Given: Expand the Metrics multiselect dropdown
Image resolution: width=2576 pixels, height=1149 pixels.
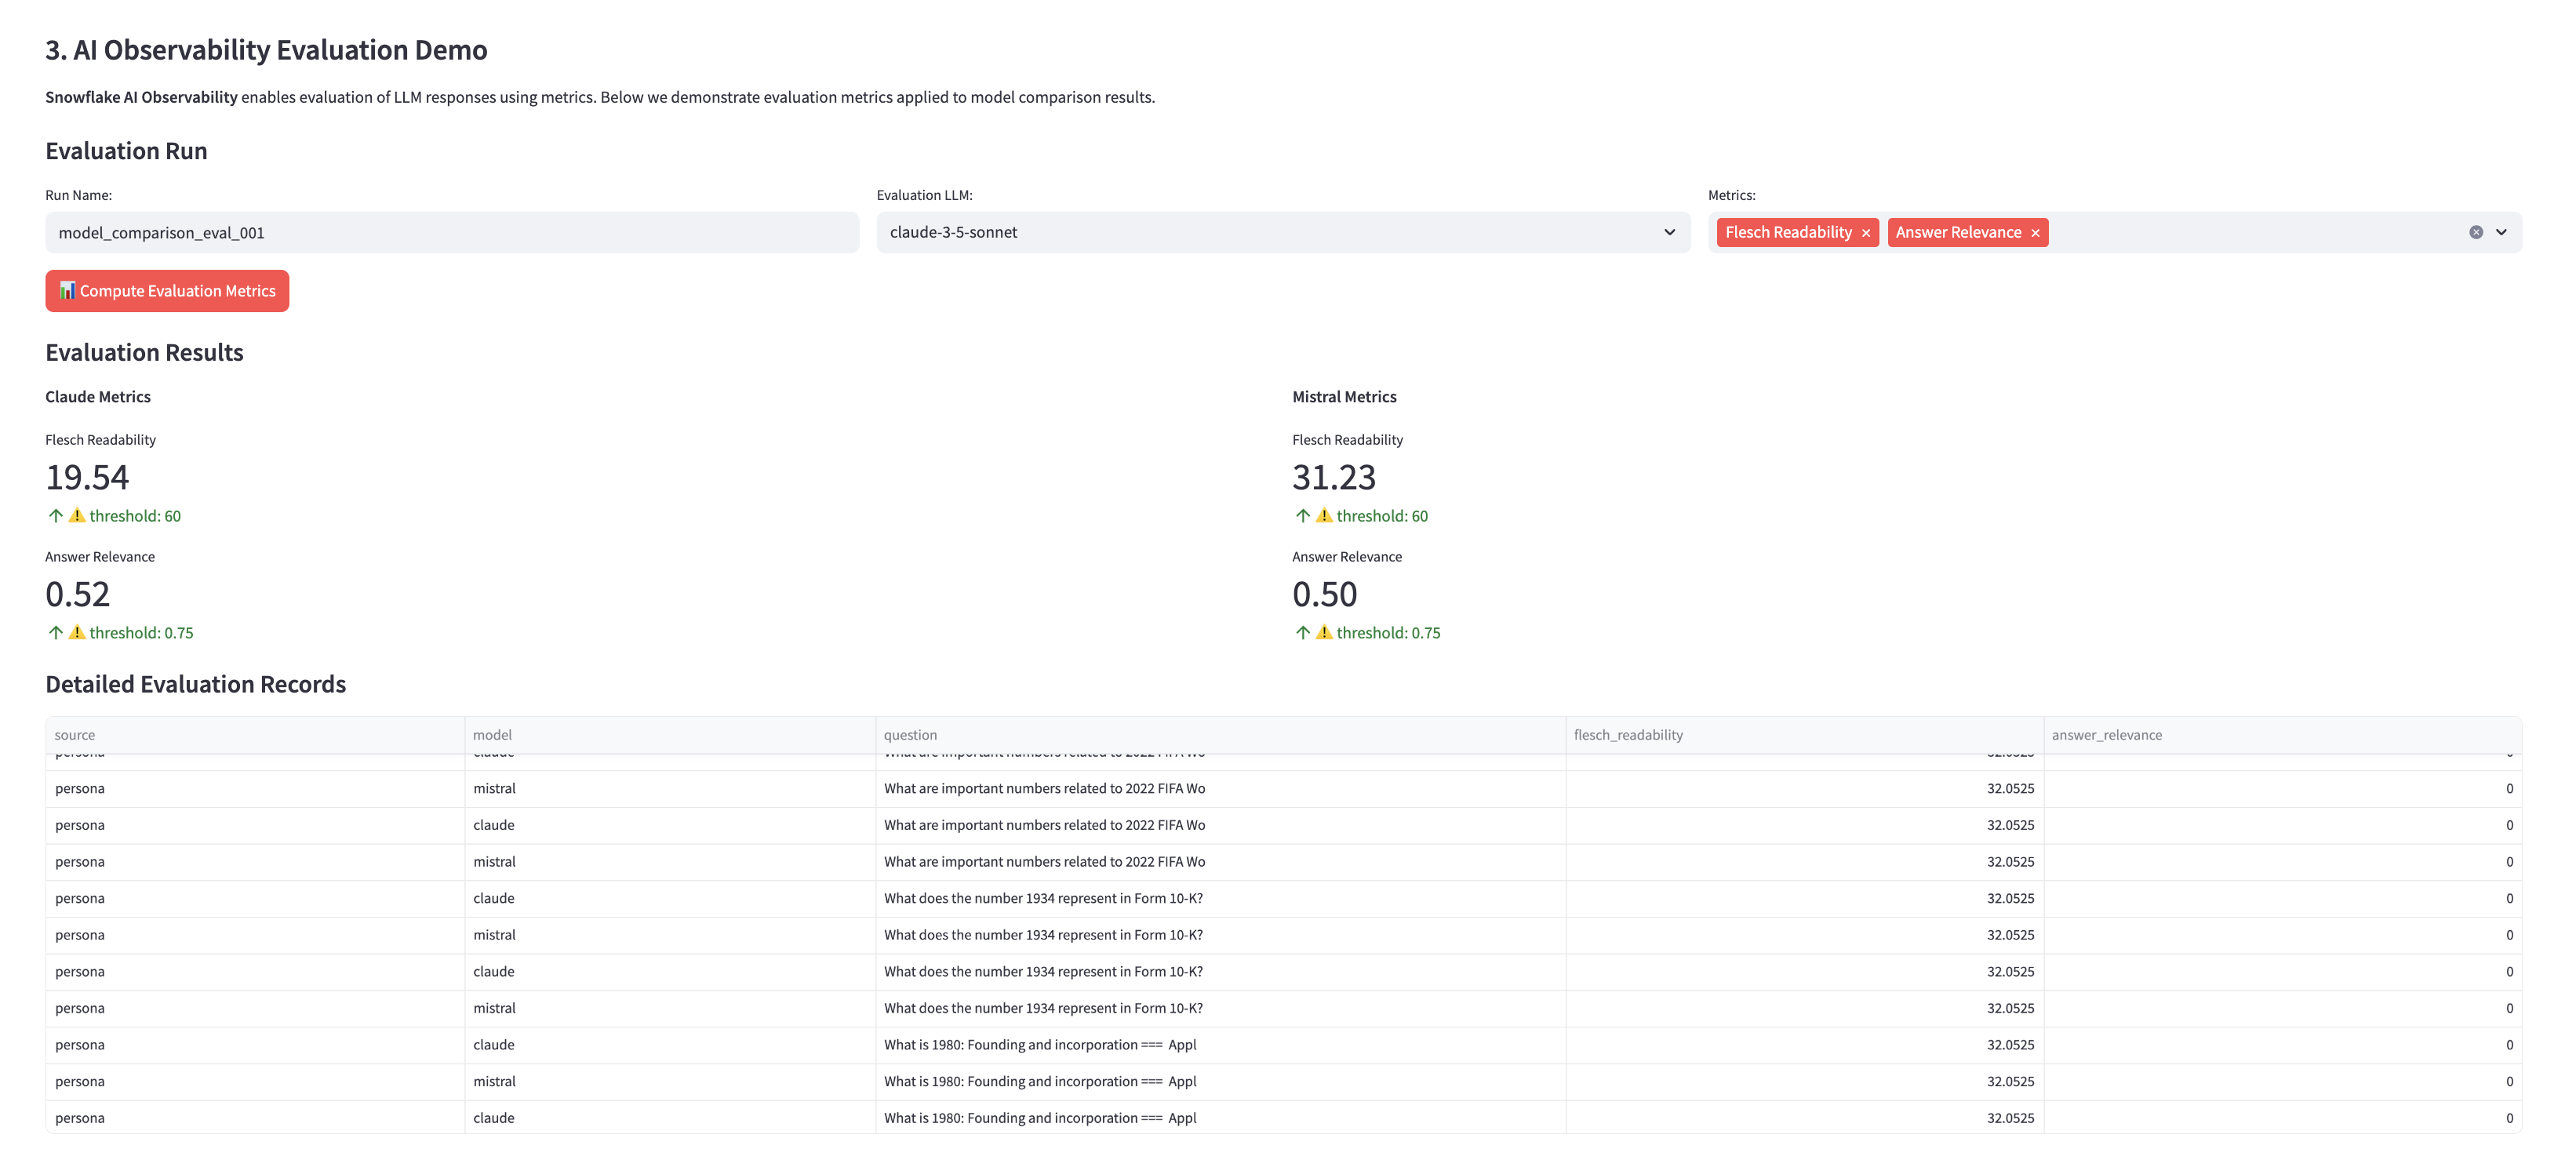Looking at the screenshot, I should click(x=2501, y=232).
